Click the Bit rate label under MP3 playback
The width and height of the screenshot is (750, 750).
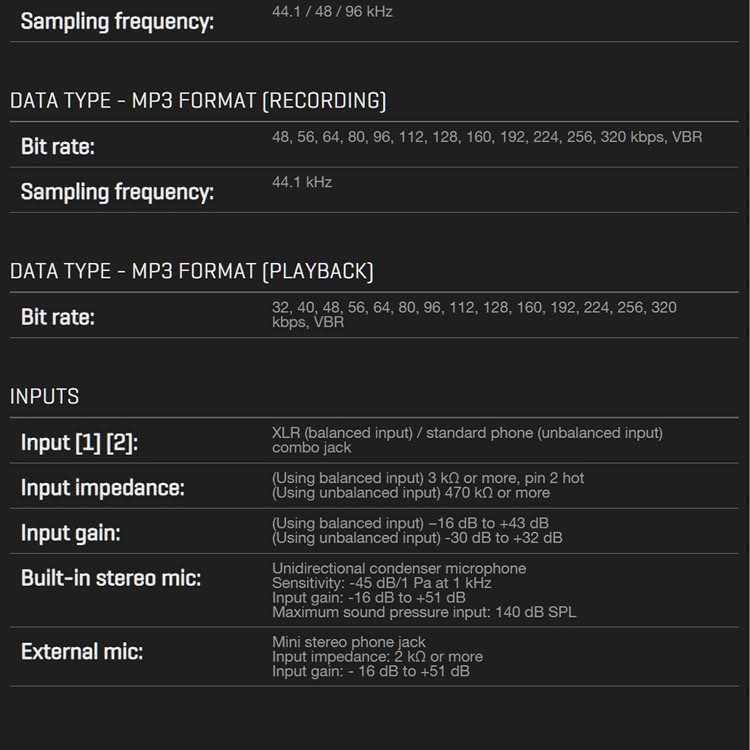(x=58, y=317)
